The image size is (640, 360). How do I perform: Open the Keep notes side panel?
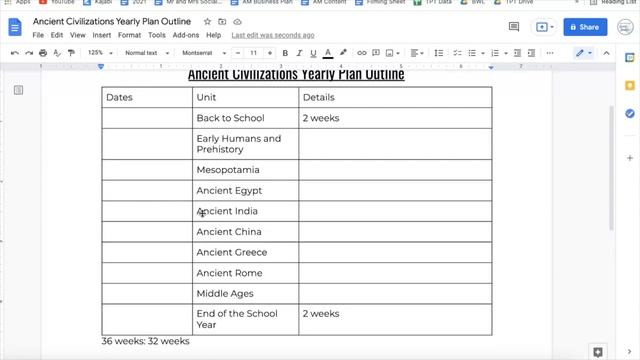pyautogui.click(x=630, y=85)
